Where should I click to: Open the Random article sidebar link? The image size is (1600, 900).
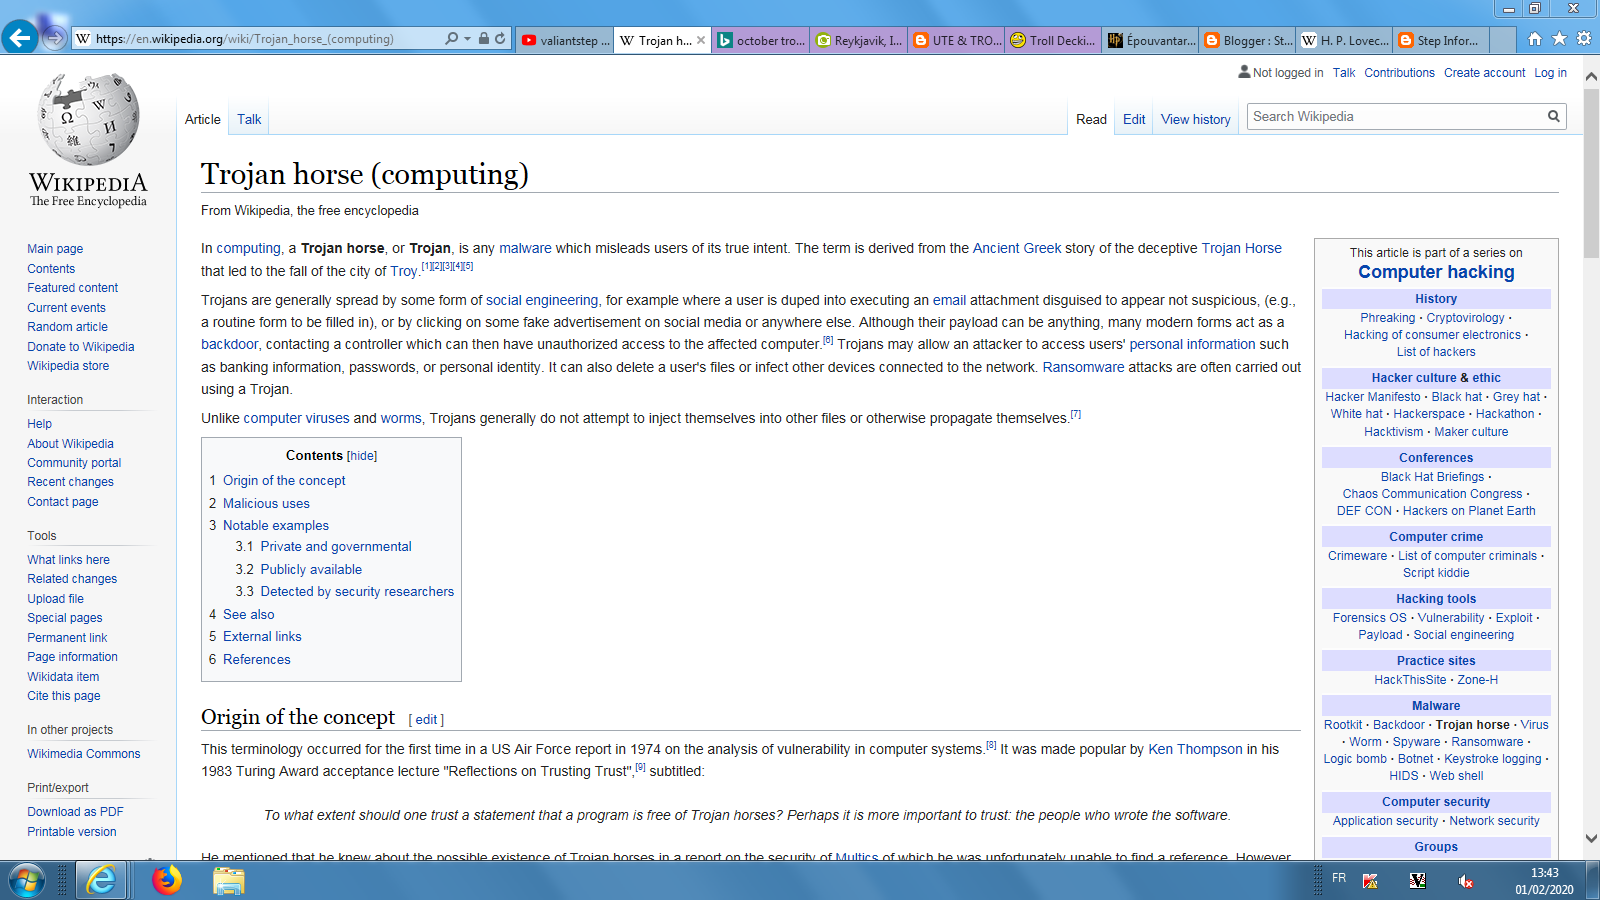coord(67,327)
